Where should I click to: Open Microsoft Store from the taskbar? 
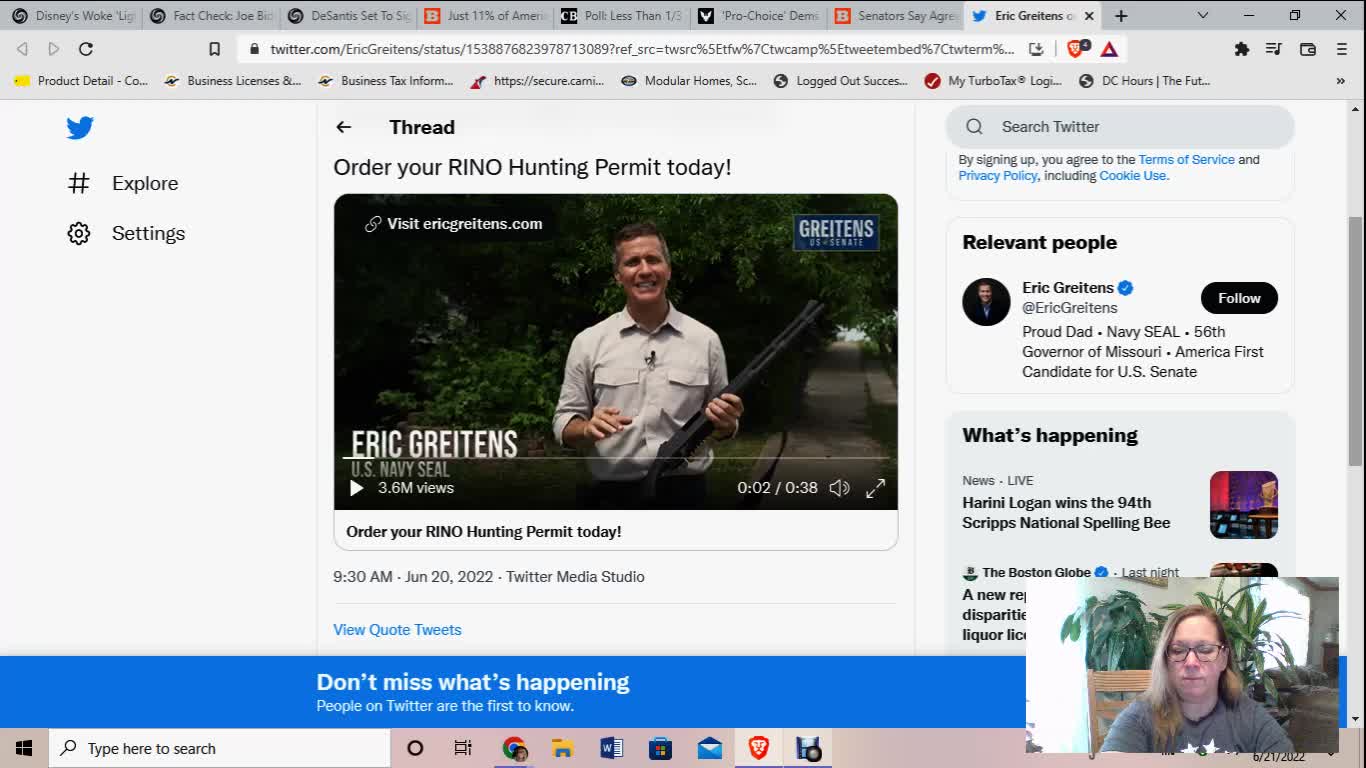[660, 748]
